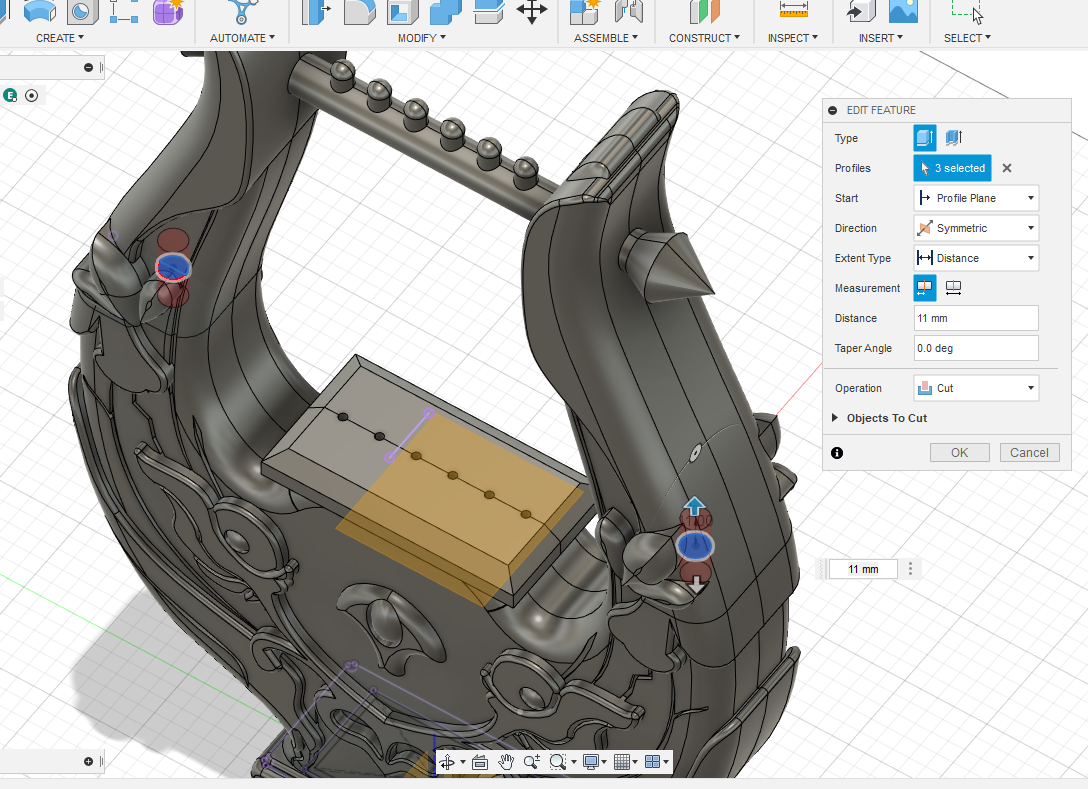Image resolution: width=1088 pixels, height=789 pixels.
Task: Click the Orbit tool icon
Action: pyautogui.click(x=447, y=762)
